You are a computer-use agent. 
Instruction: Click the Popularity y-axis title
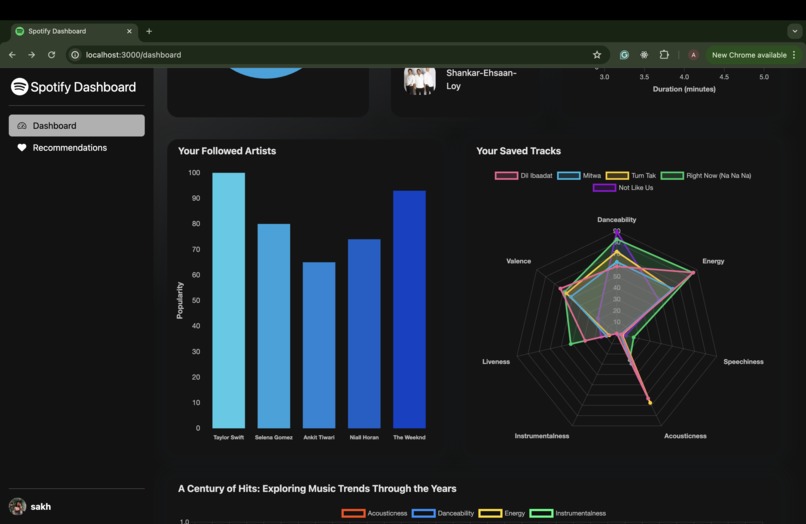click(179, 300)
